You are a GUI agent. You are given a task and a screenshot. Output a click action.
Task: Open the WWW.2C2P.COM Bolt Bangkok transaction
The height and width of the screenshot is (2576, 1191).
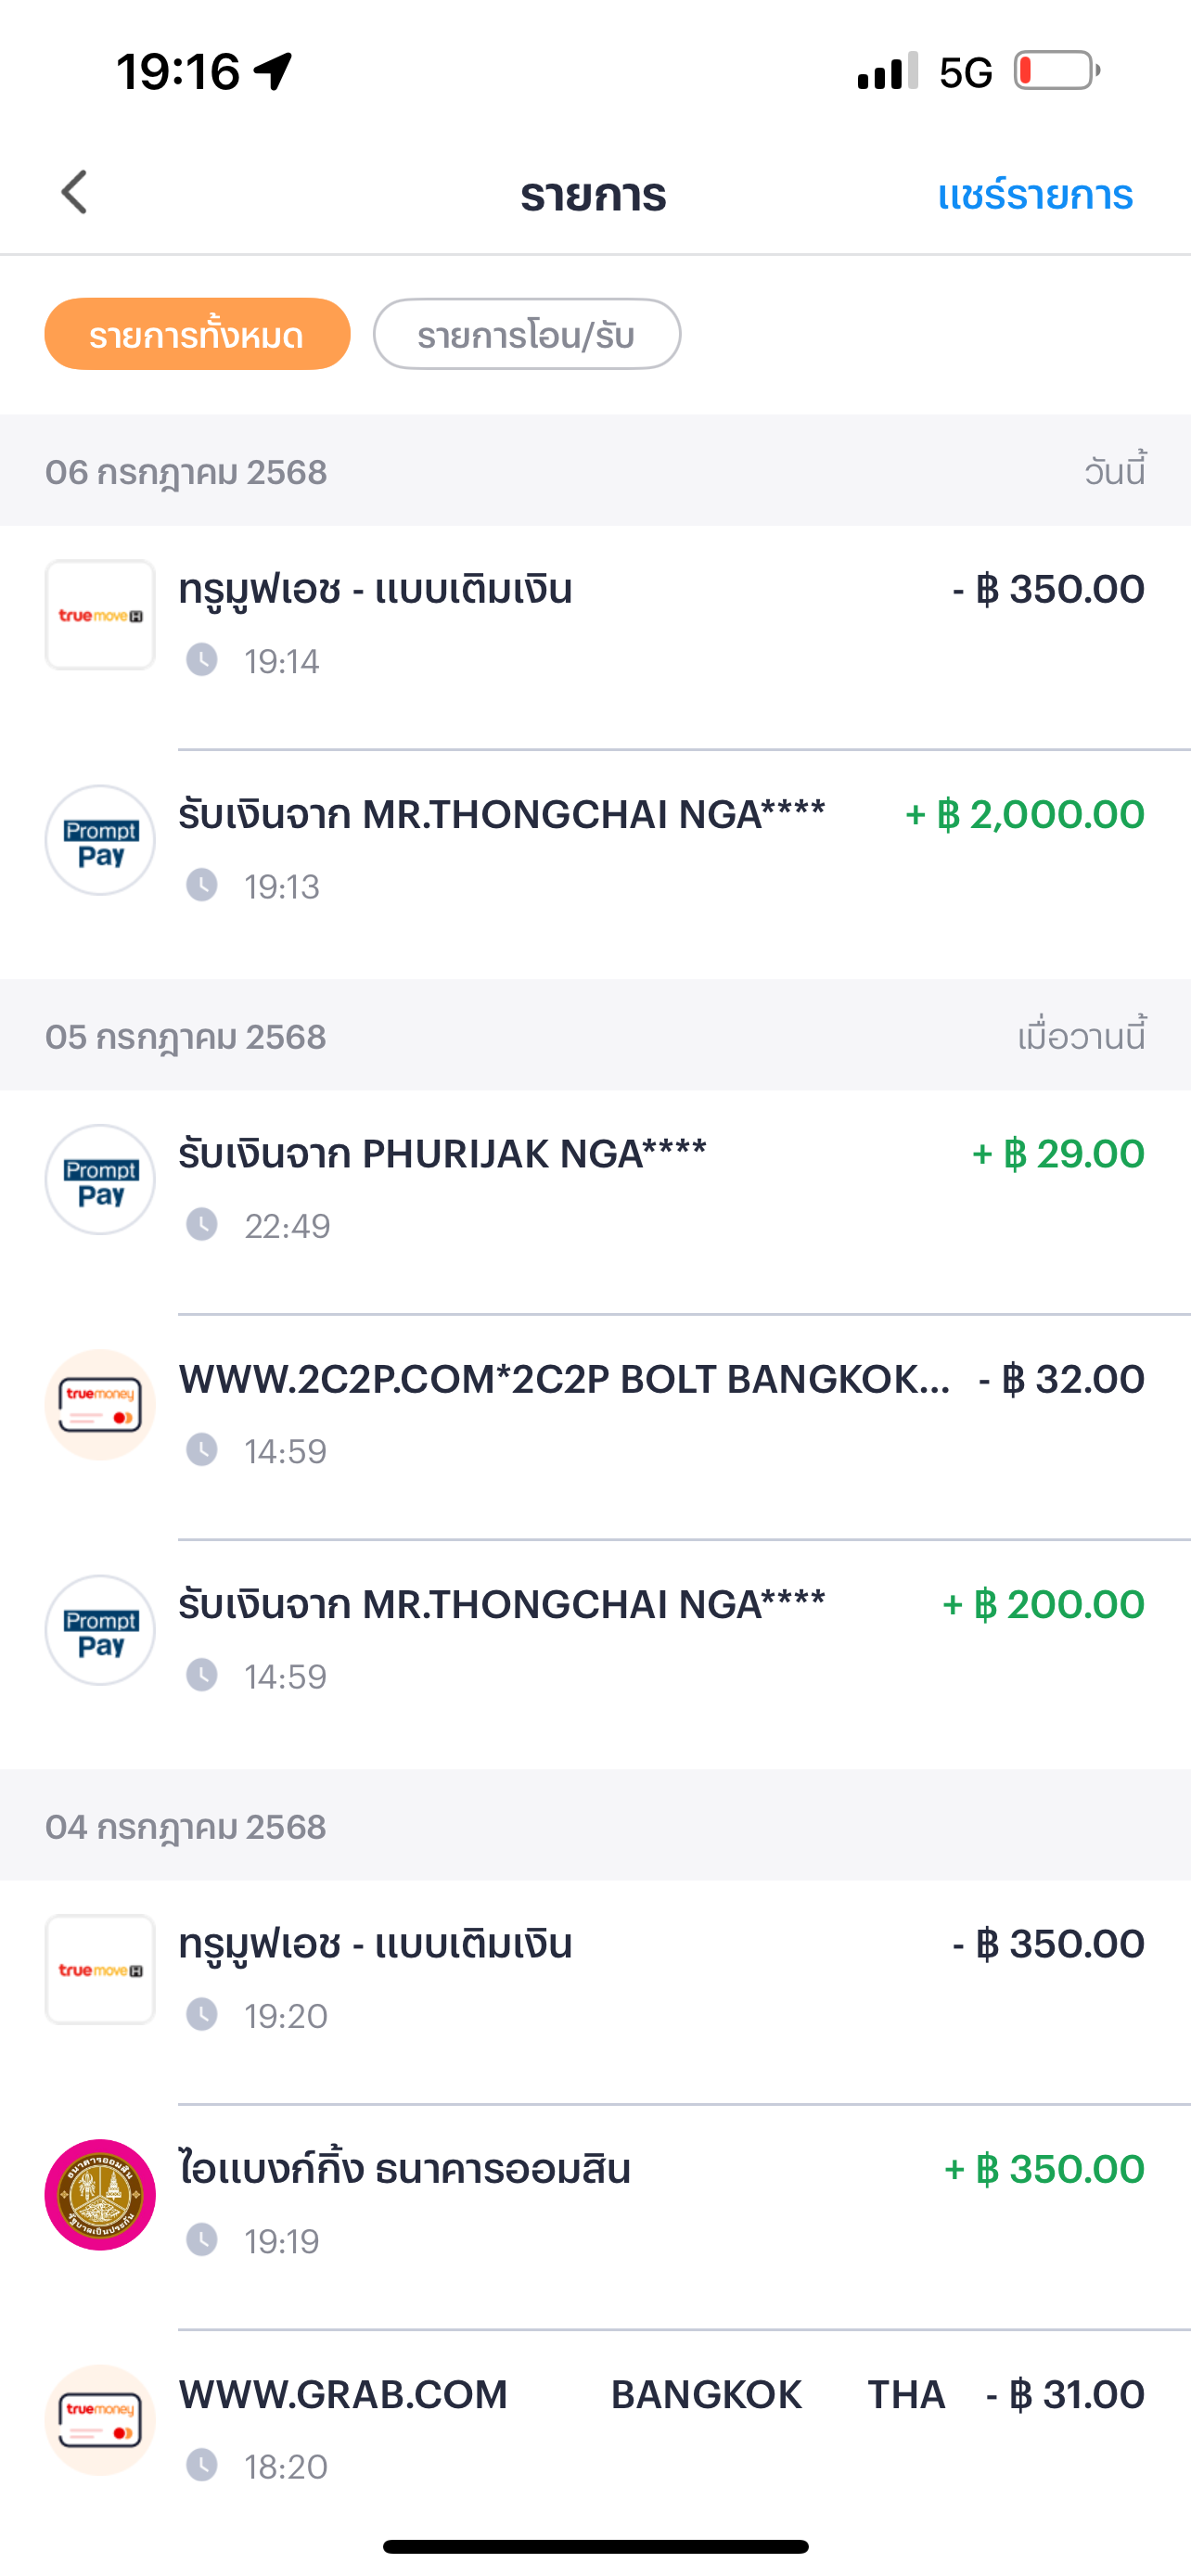(595, 1427)
